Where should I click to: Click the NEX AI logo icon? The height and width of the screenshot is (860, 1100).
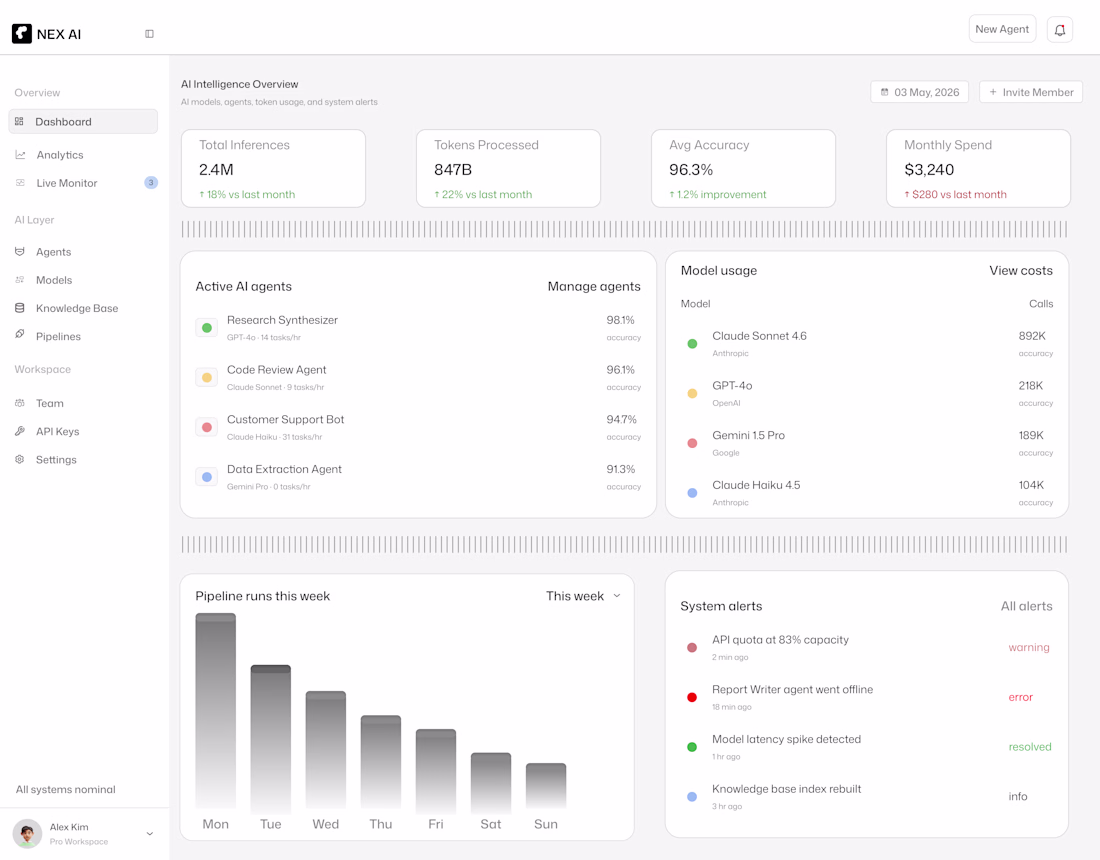pos(22,34)
